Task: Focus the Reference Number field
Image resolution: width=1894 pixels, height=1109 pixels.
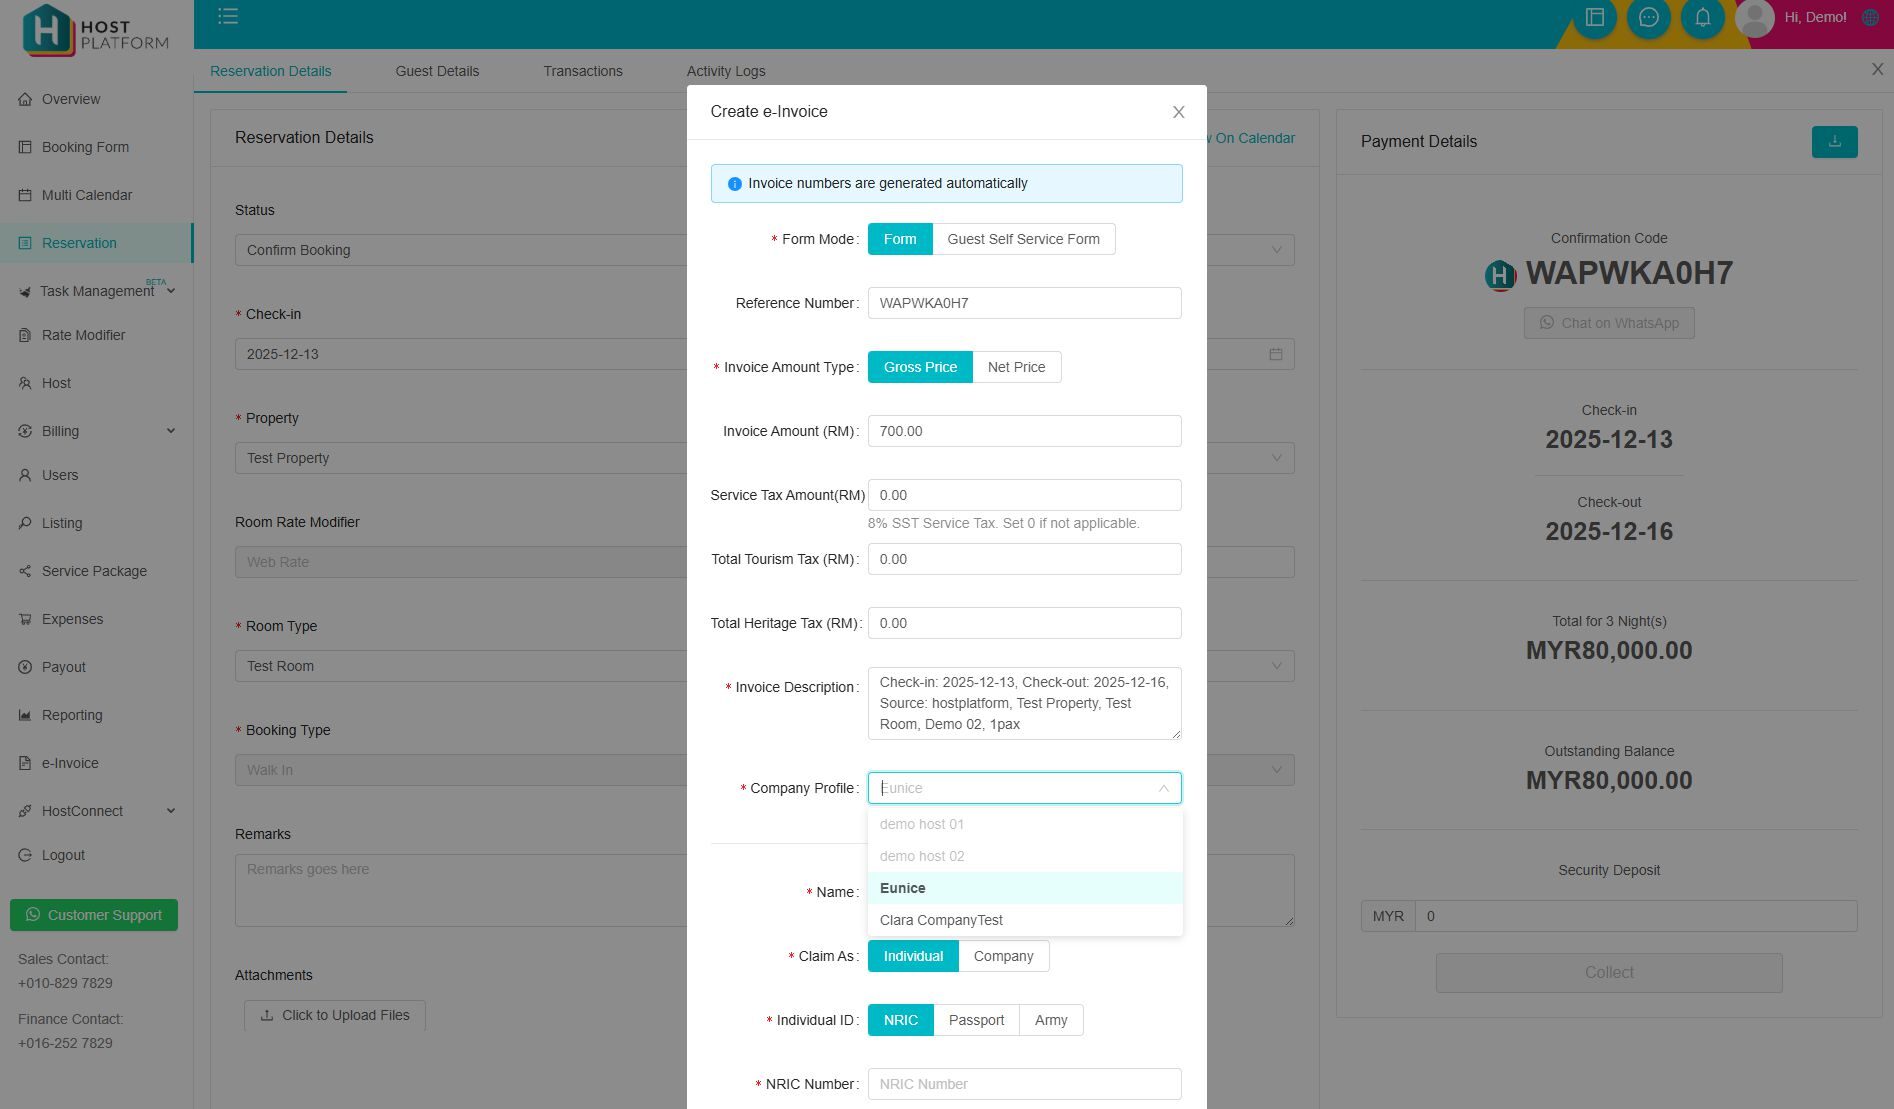Action: (1024, 303)
